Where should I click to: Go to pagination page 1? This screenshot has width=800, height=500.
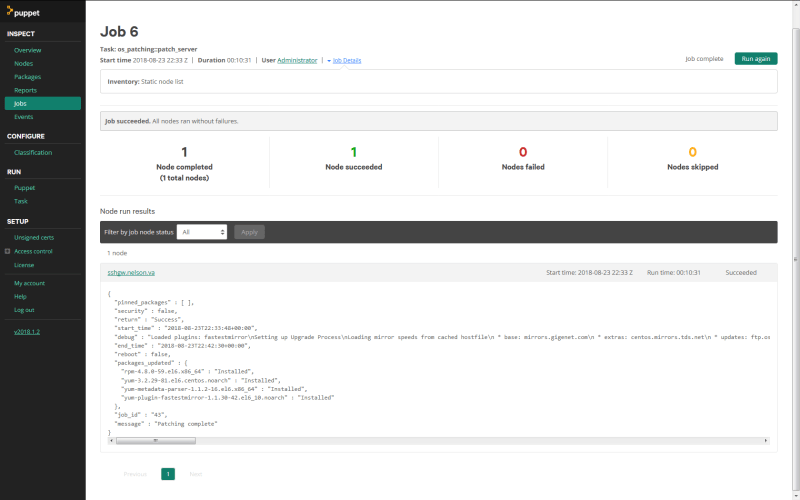click(x=168, y=474)
